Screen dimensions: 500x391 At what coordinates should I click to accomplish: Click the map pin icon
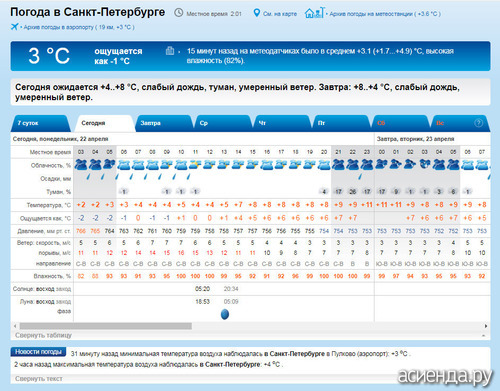(256, 13)
